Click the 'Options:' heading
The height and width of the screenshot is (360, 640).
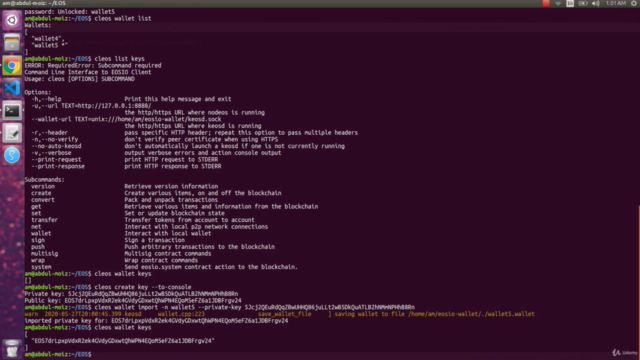click(38, 92)
